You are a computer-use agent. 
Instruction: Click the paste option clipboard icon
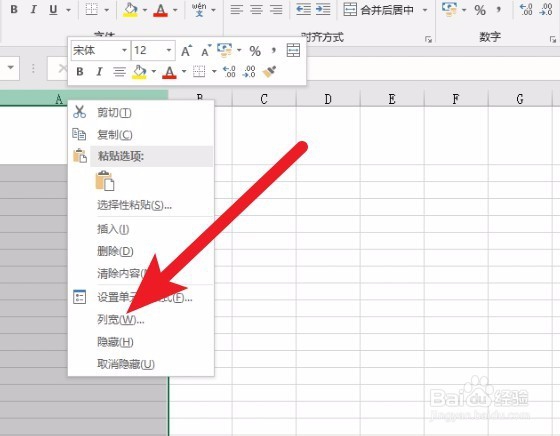point(105,181)
